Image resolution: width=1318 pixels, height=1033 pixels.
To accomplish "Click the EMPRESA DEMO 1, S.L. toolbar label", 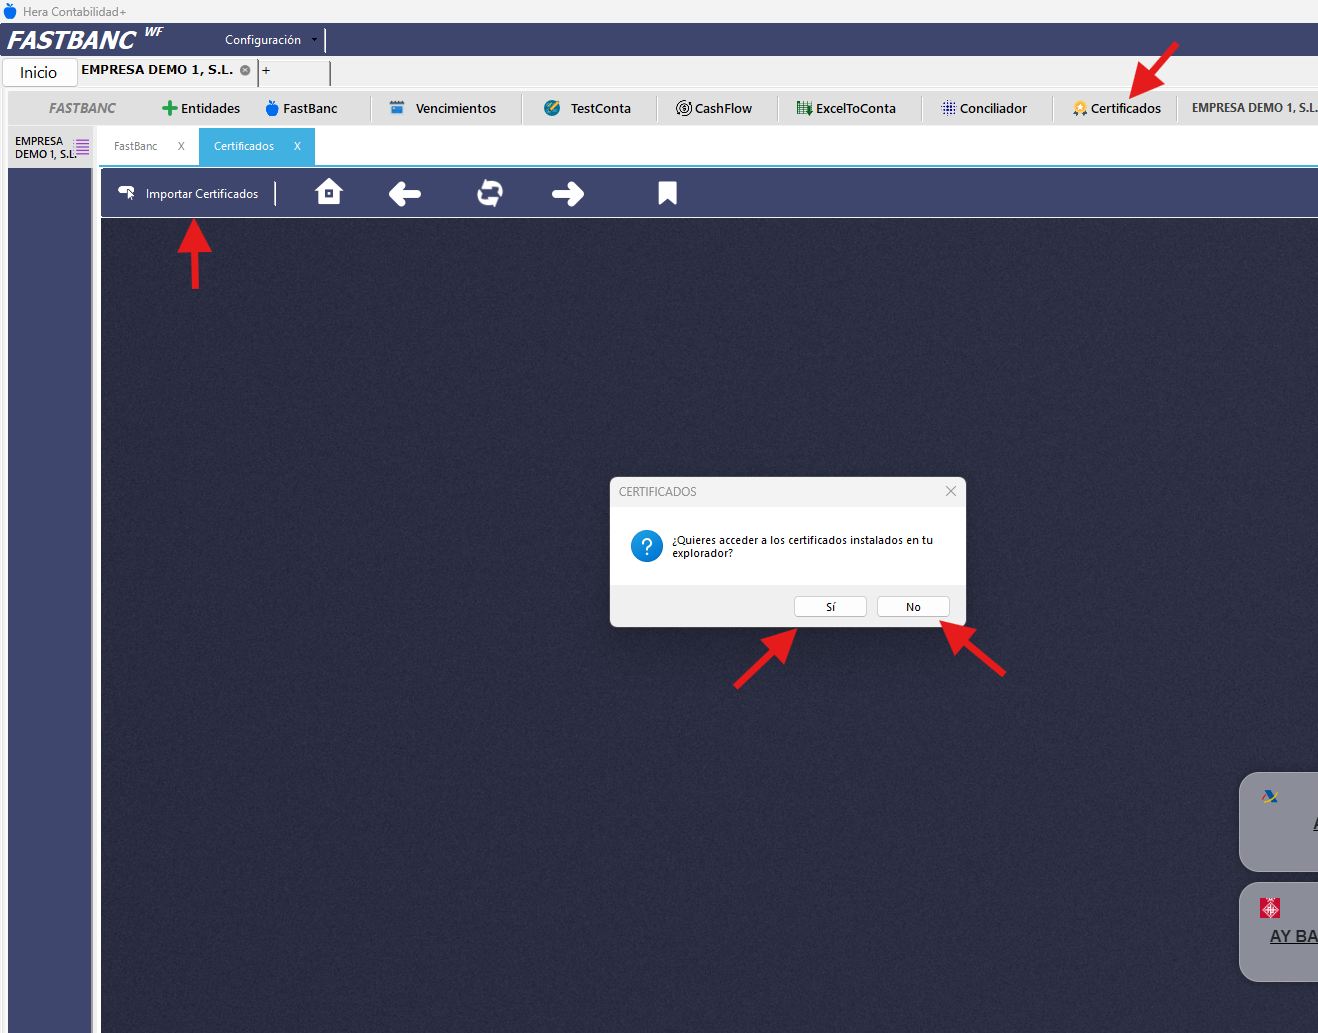I will tap(1254, 108).
